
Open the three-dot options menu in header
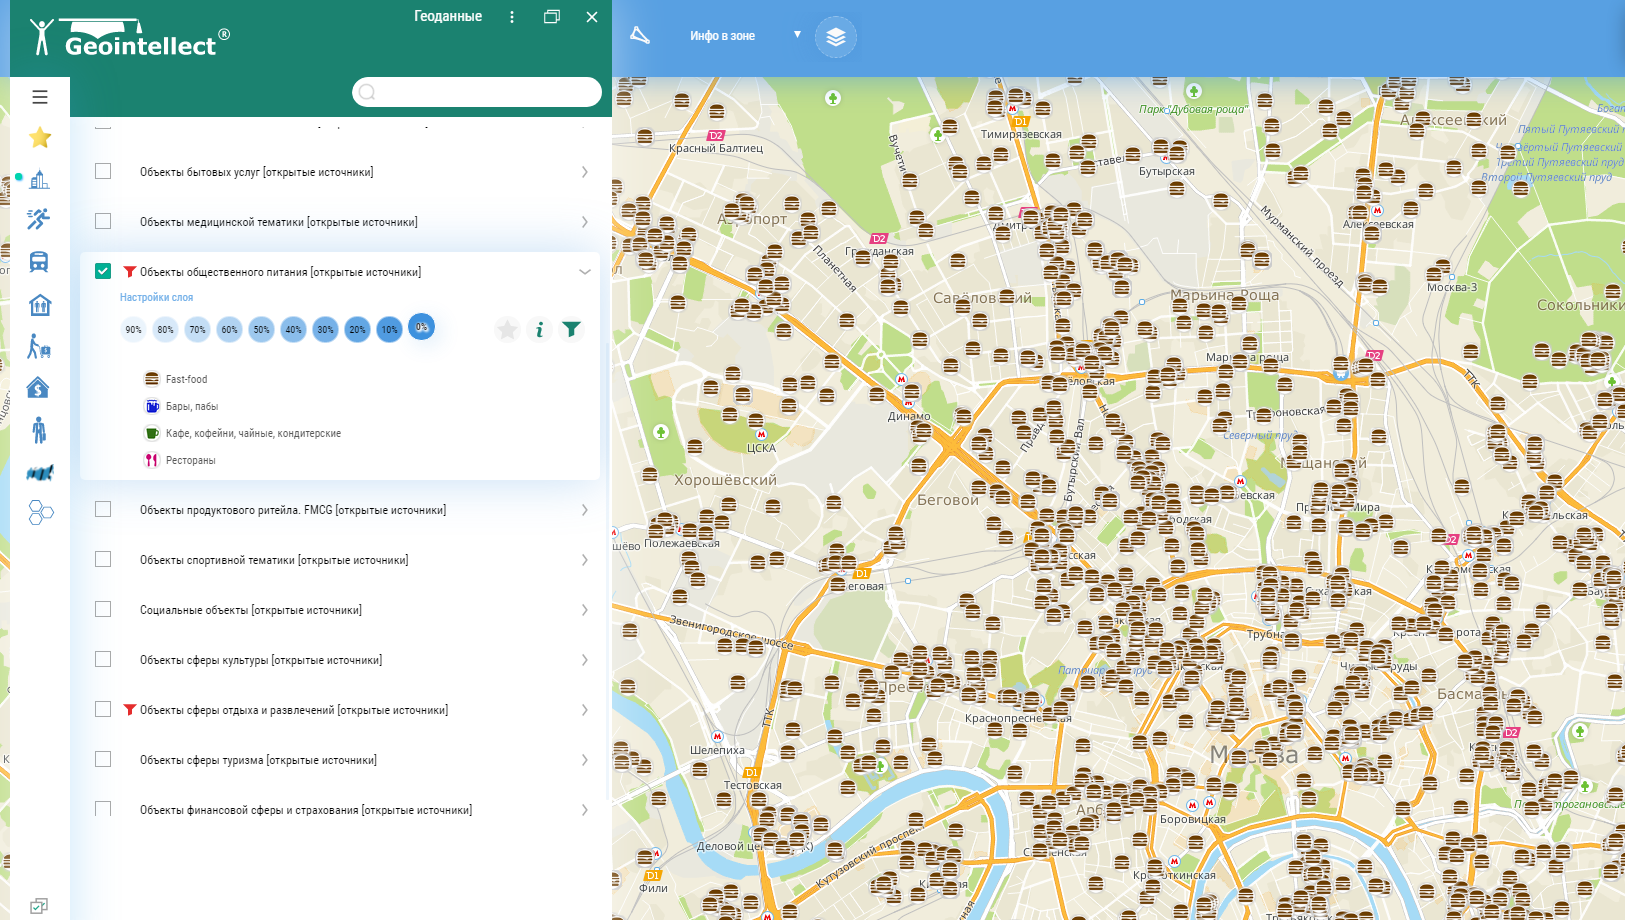512,17
